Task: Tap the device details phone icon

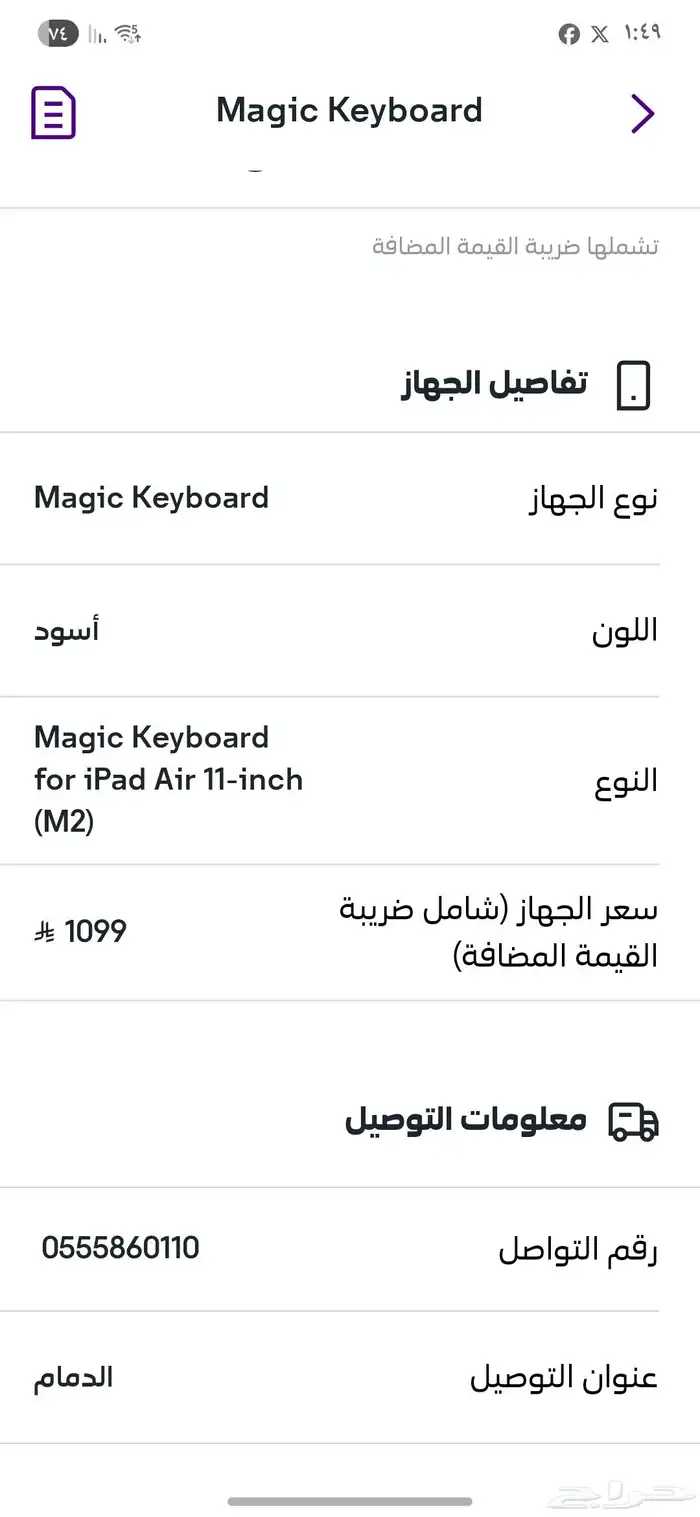Action: coord(634,386)
